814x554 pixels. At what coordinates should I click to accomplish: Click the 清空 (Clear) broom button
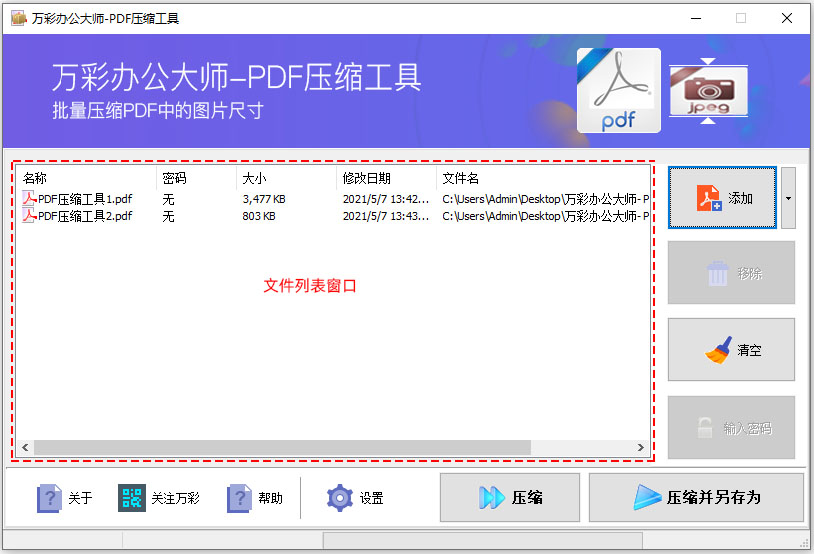731,349
